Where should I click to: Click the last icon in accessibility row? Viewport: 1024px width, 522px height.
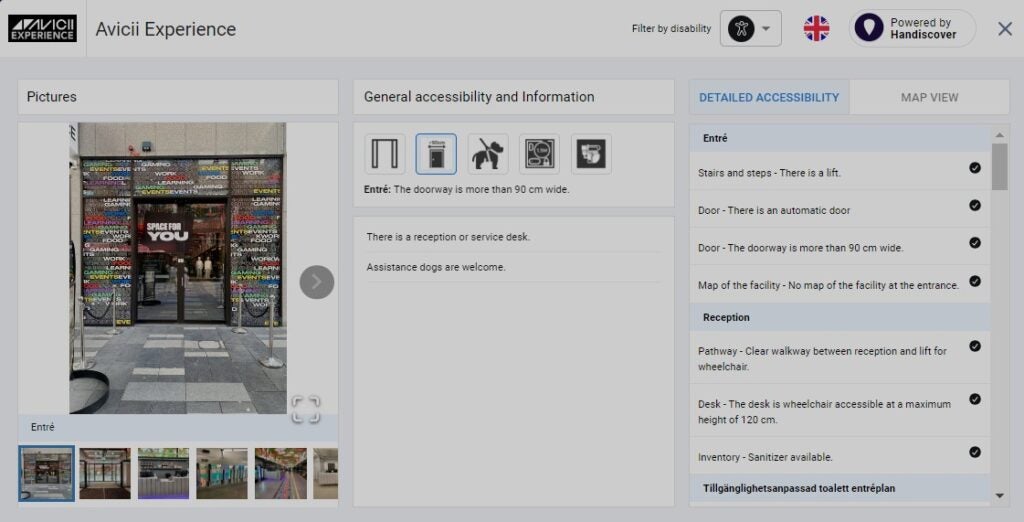tap(591, 154)
